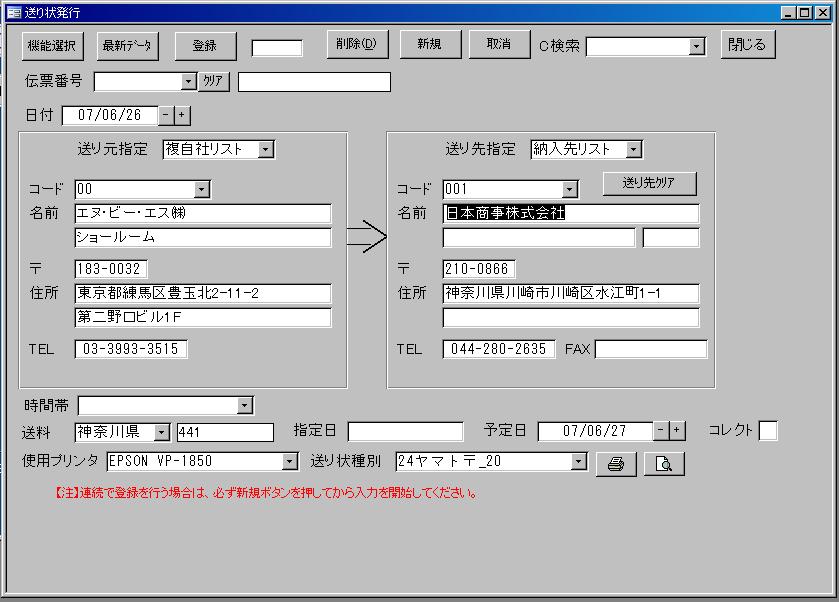
Task: Click the printer icon button
Action: point(616,463)
